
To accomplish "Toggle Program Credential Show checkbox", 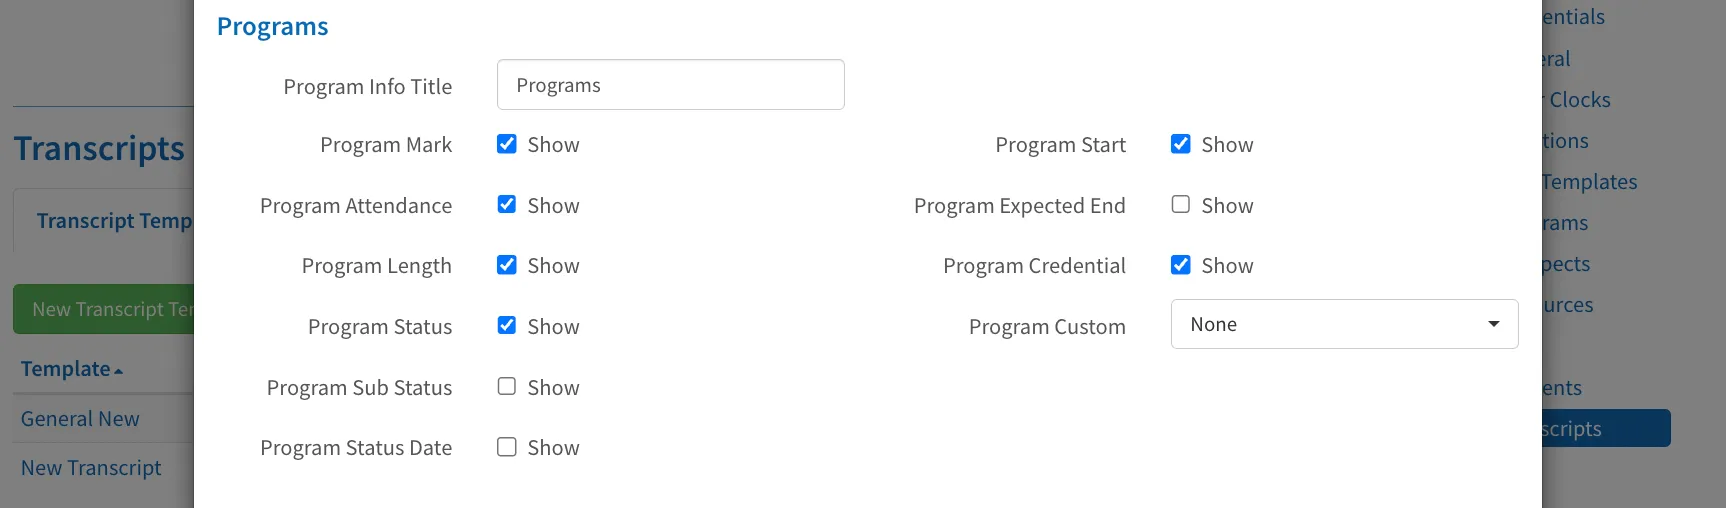I will 1181,265.
